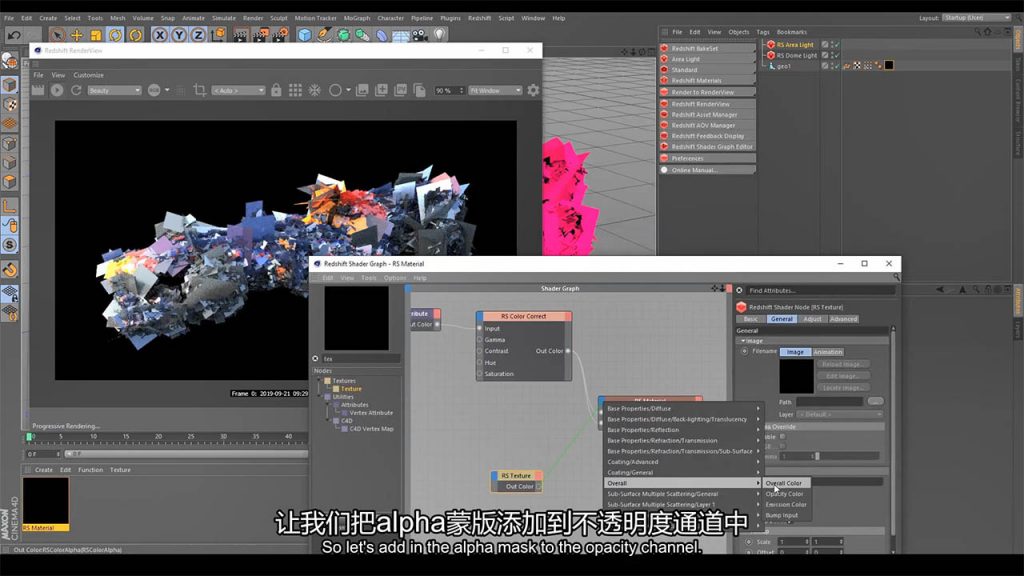The image size is (1024, 576).
Task: Add a Cube primitive object
Action: click(304, 35)
